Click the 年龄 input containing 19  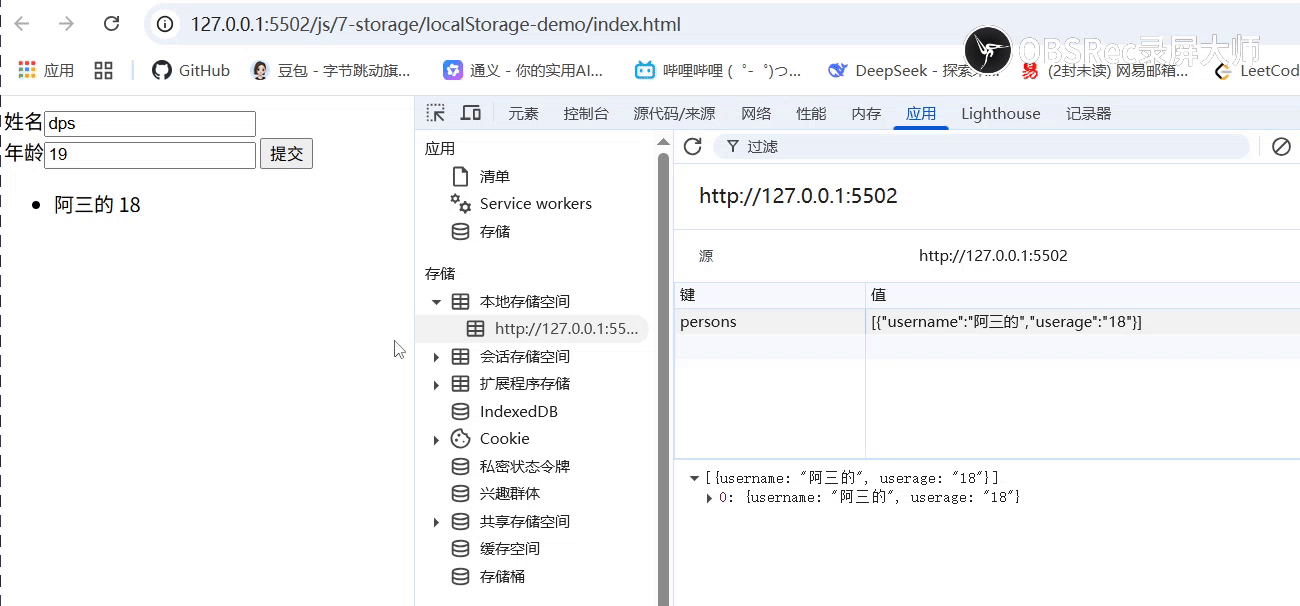(x=150, y=155)
